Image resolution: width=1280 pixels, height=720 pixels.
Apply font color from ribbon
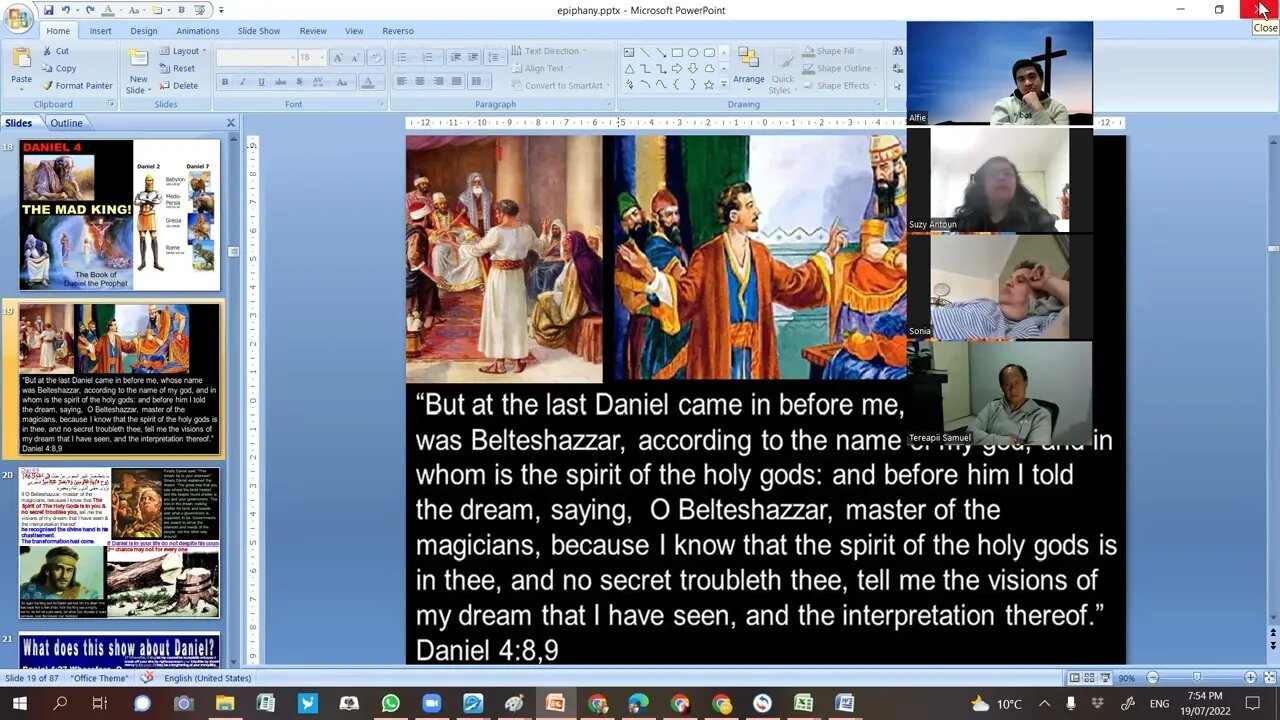pos(370,82)
